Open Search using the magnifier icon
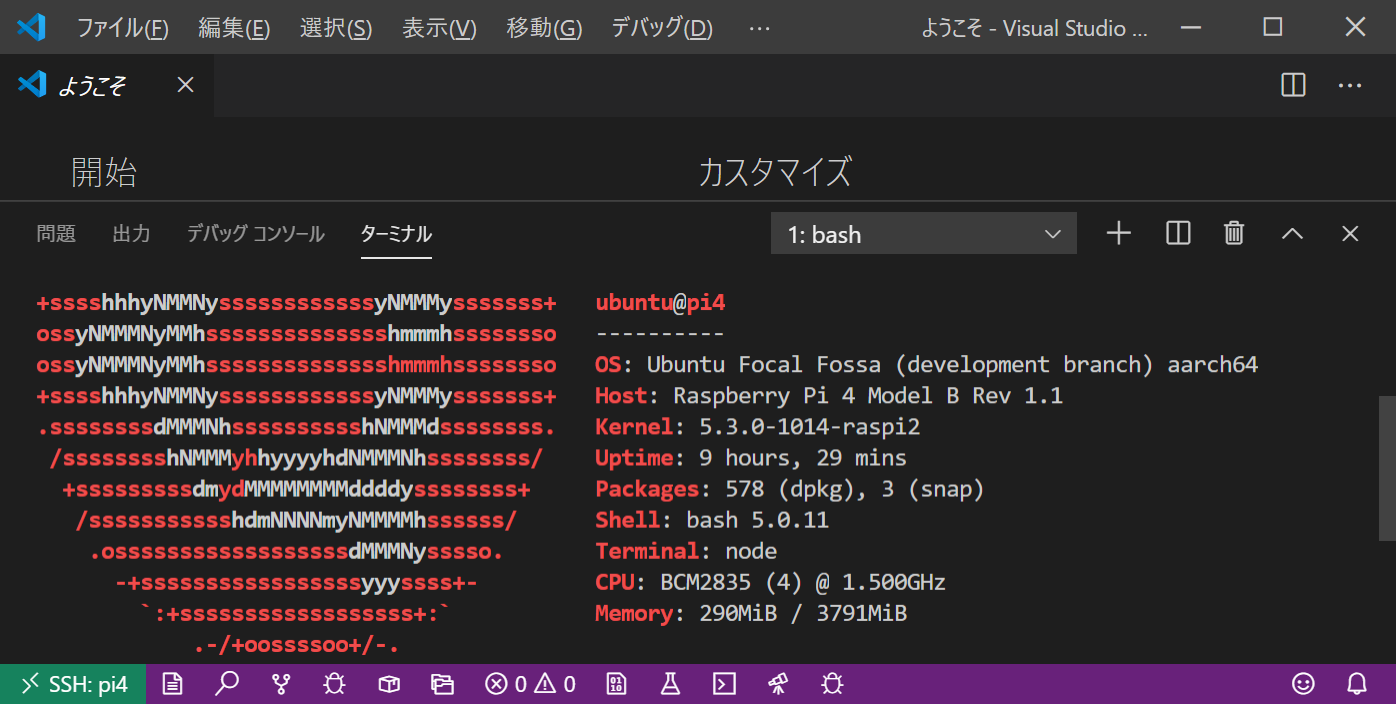This screenshot has width=1396, height=704. point(227,684)
